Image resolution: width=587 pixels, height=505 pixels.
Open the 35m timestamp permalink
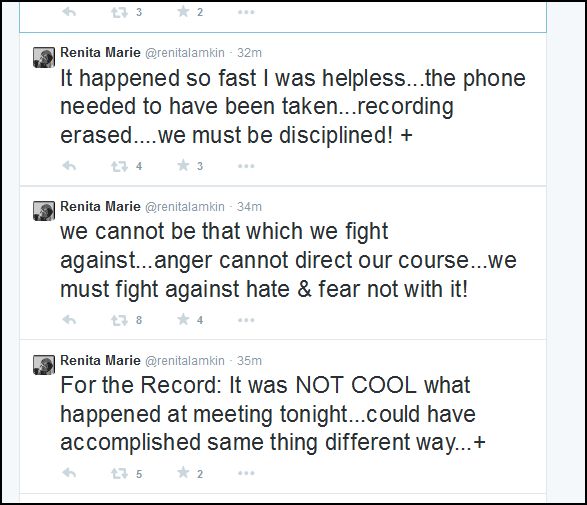pos(249,361)
